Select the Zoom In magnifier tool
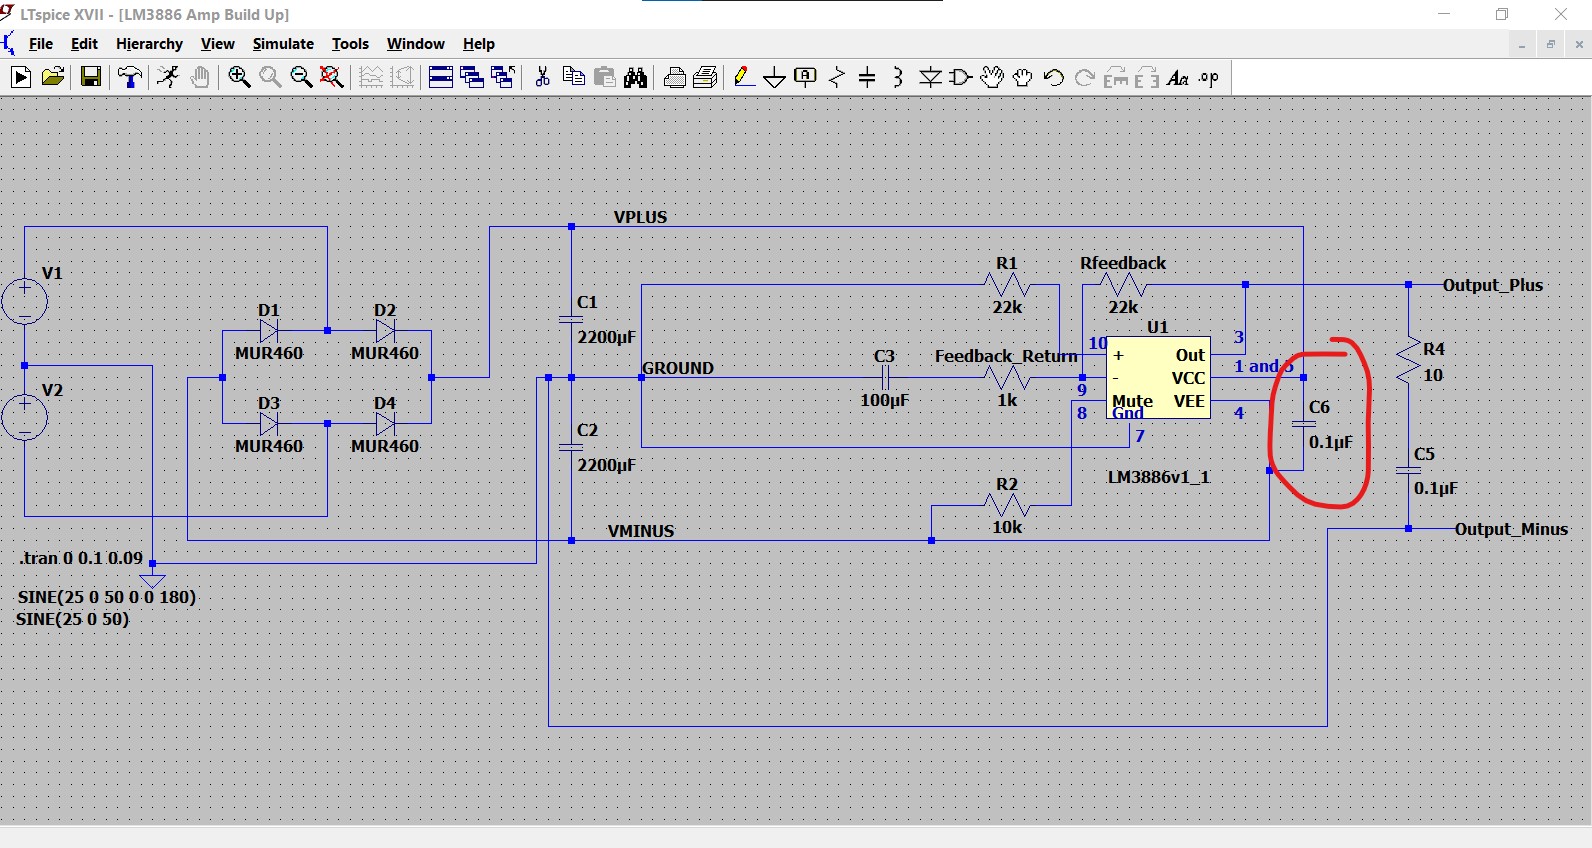This screenshot has width=1592, height=848. point(239,78)
